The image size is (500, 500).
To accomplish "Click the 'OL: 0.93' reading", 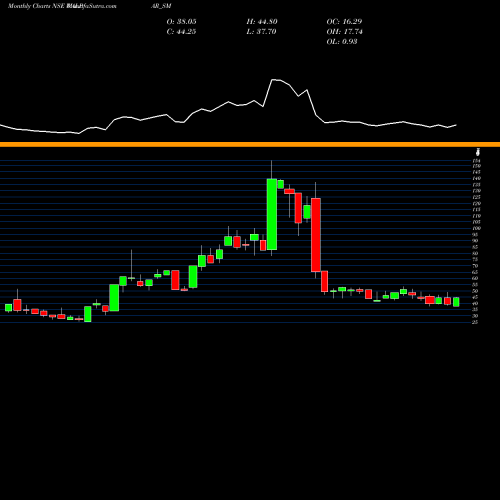I will point(342,42).
